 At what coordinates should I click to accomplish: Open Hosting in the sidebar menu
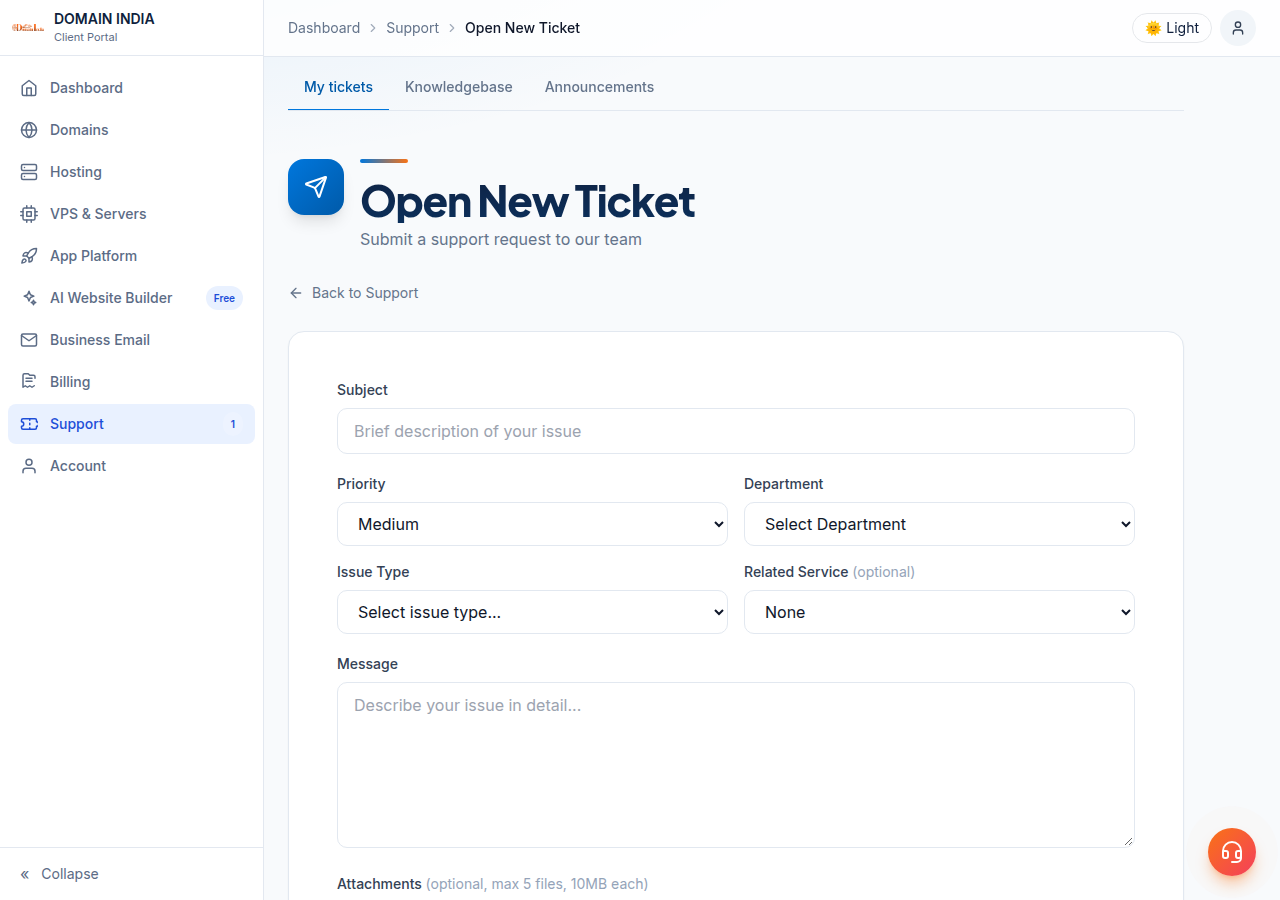coord(131,172)
